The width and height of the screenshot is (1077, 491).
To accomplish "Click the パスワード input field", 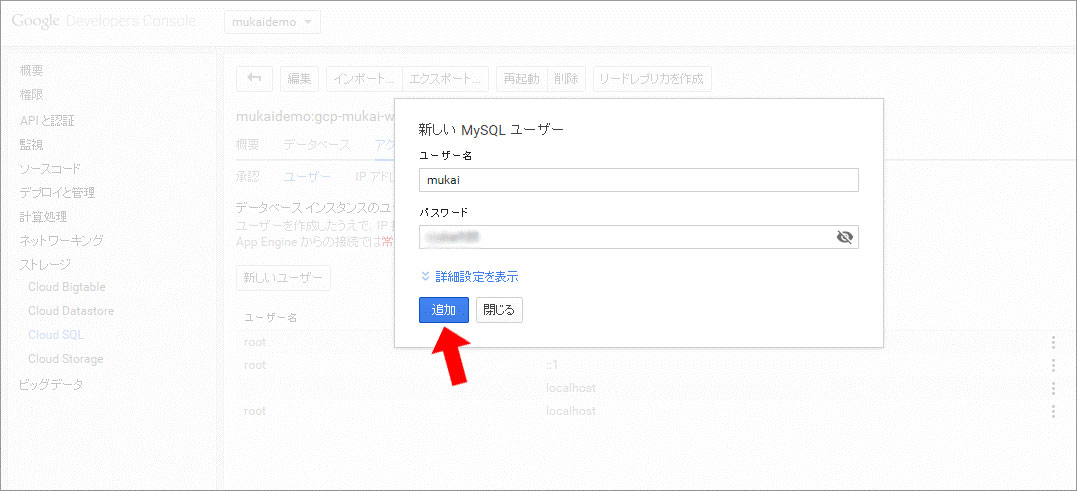I will pyautogui.click(x=639, y=237).
